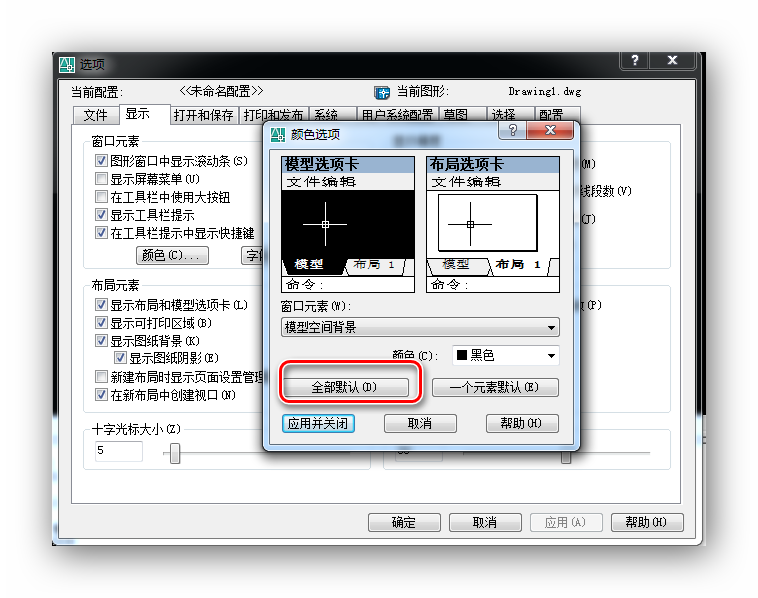758x598 pixels.
Task: Click 确定 in Options dialog
Action: pos(404,523)
